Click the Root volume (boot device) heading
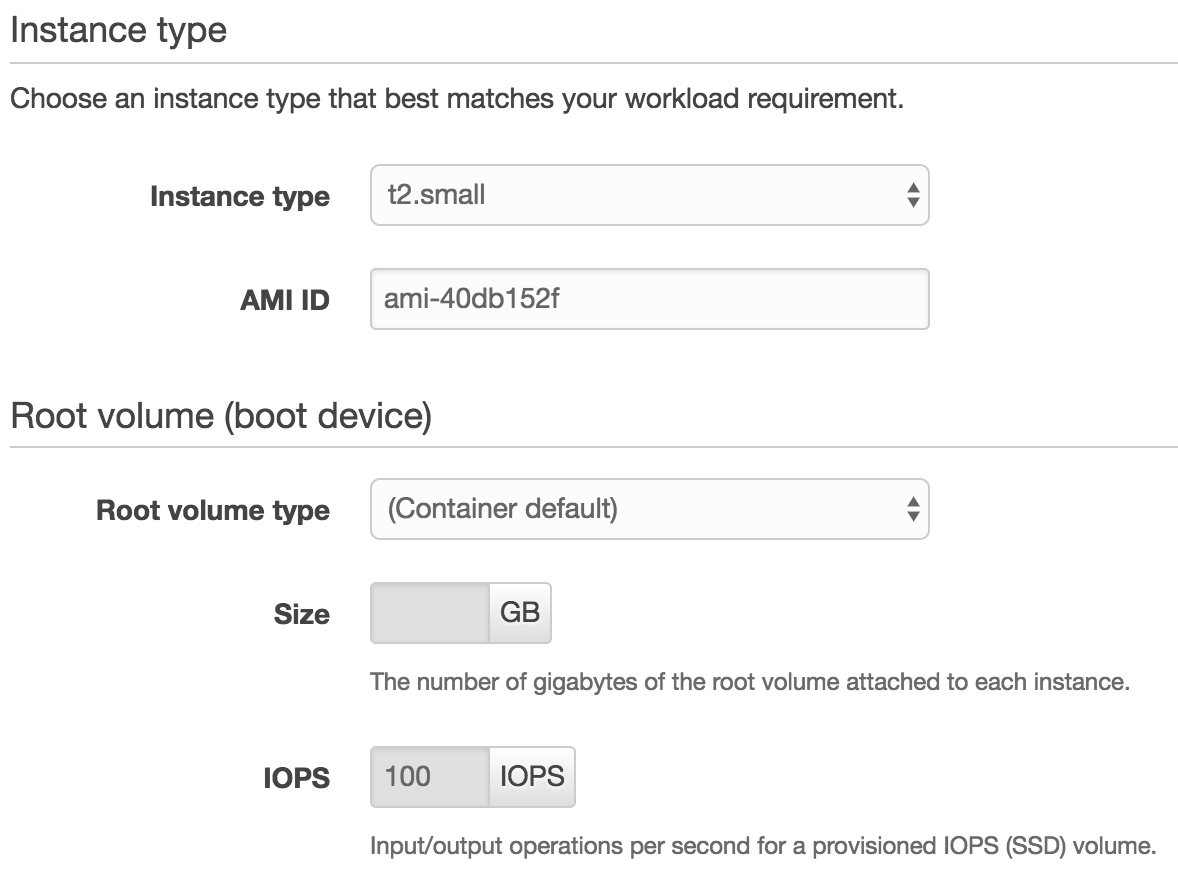1178x876 pixels. click(222, 416)
